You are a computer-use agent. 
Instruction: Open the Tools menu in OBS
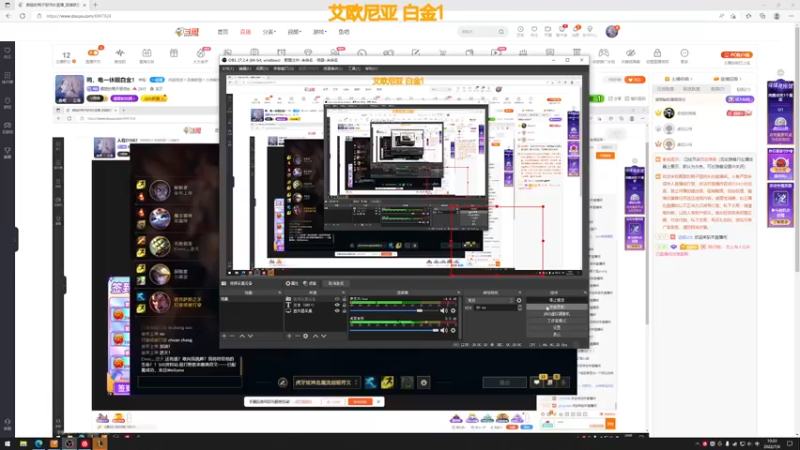coord(354,68)
